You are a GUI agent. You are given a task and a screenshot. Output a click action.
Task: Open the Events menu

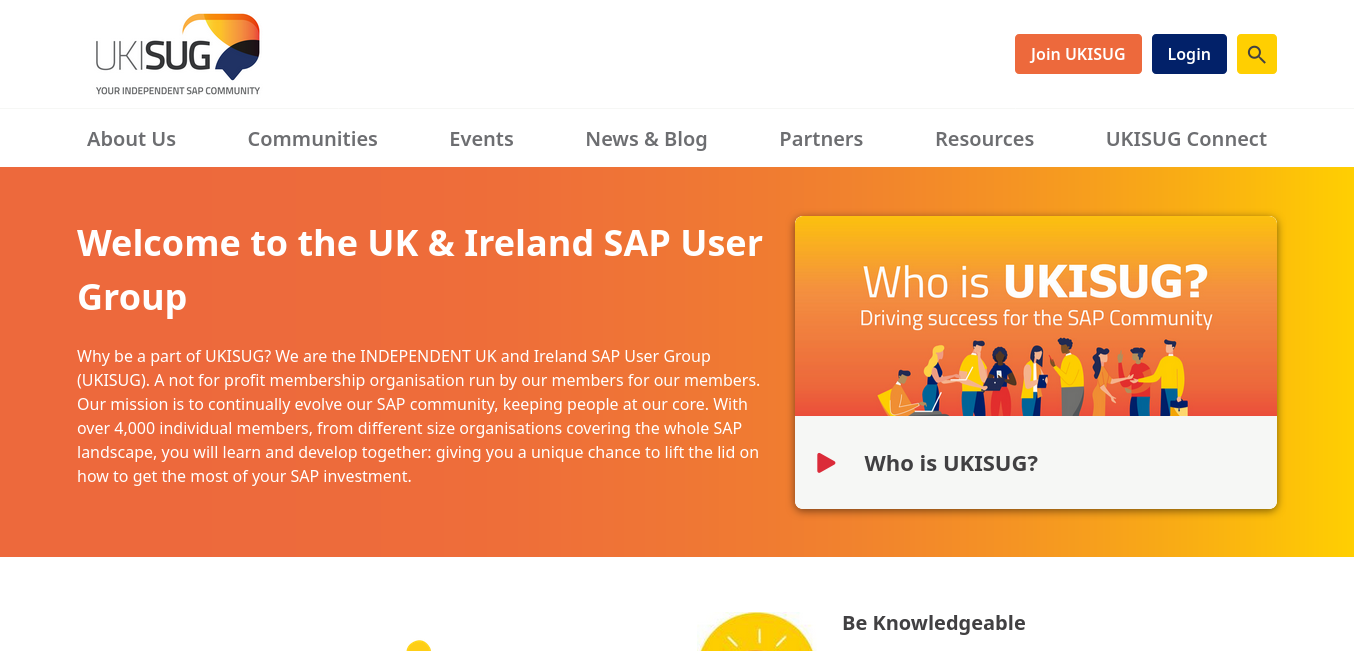click(x=481, y=139)
